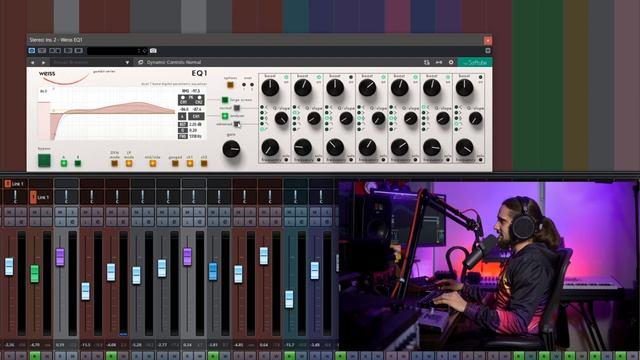Click the CH1 button beside the A button in the display
This screenshot has height=360, width=640.
pos(196,116)
